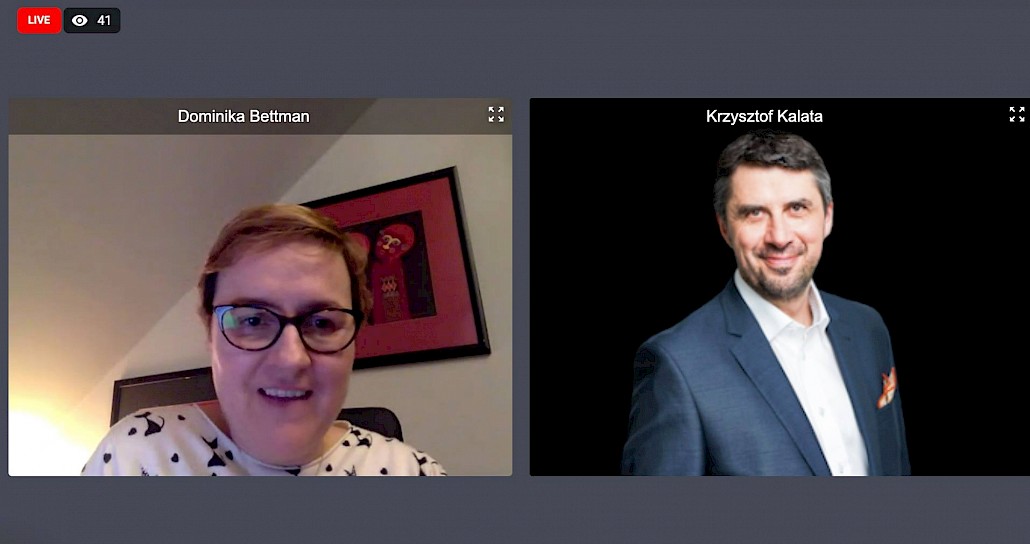The image size is (1030, 544).
Task: Select Krzysztof Kalata's video feed
Action: [x=780, y=287]
